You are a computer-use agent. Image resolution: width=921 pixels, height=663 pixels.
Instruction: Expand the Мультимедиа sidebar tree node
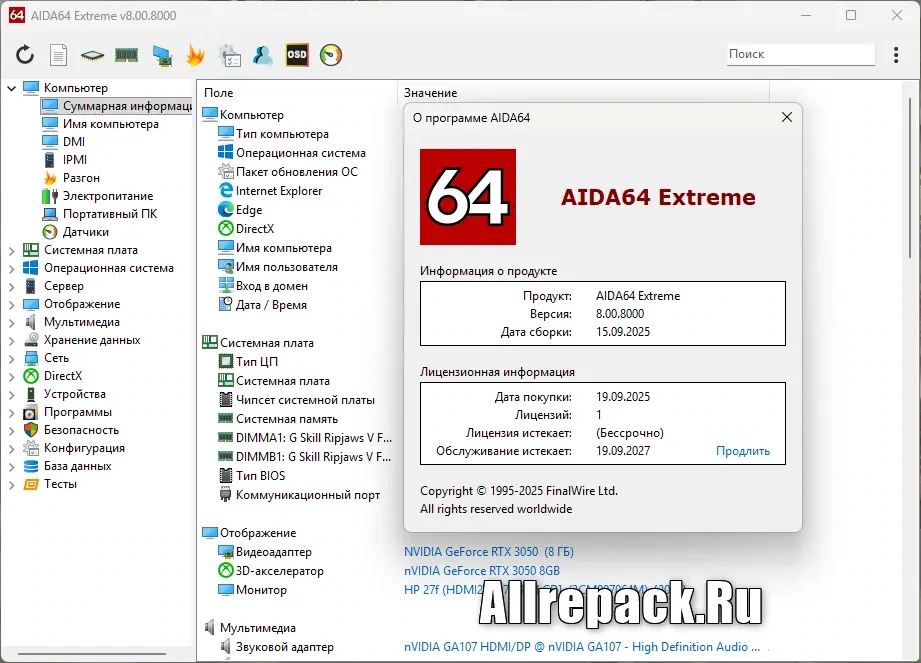(12, 323)
